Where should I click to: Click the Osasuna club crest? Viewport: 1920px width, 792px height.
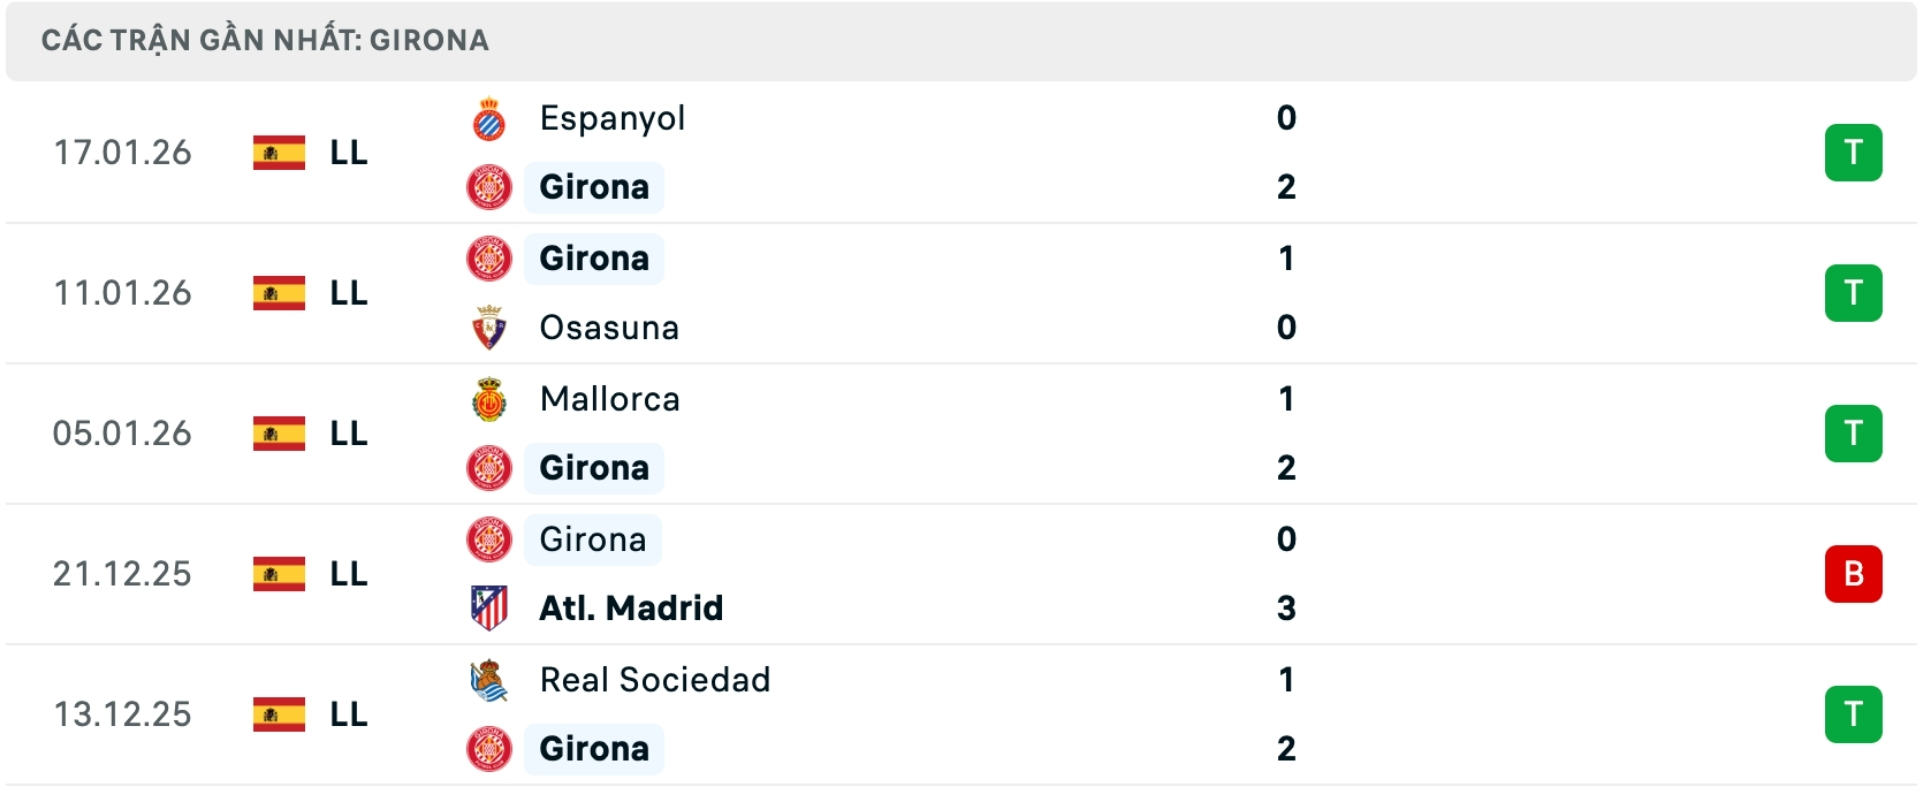[x=489, y=327]
